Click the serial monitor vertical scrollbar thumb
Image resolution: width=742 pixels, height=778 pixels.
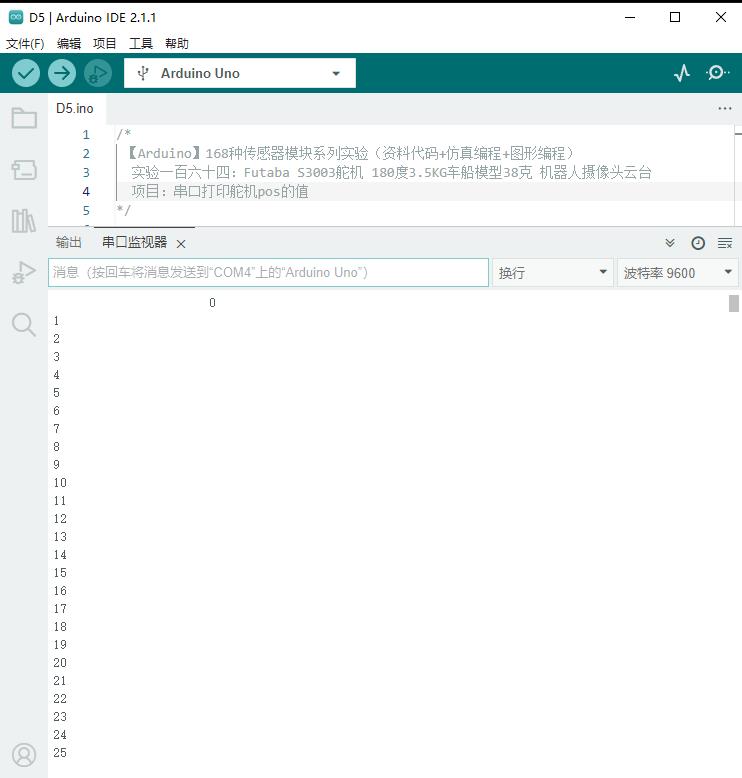pyautogui.click(x=734, y=303)
